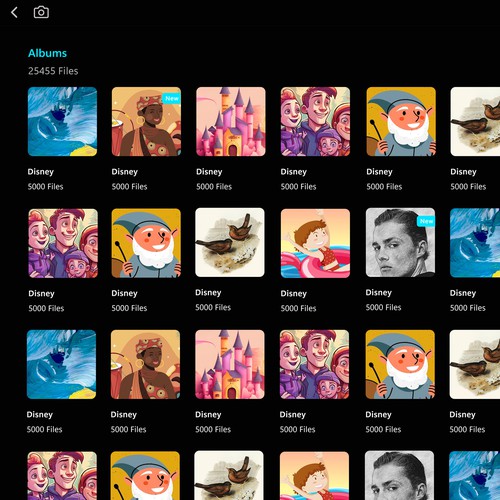Open the camera icon at top
This screenshot has width=500, height=500.
click(x=41, y=12)
